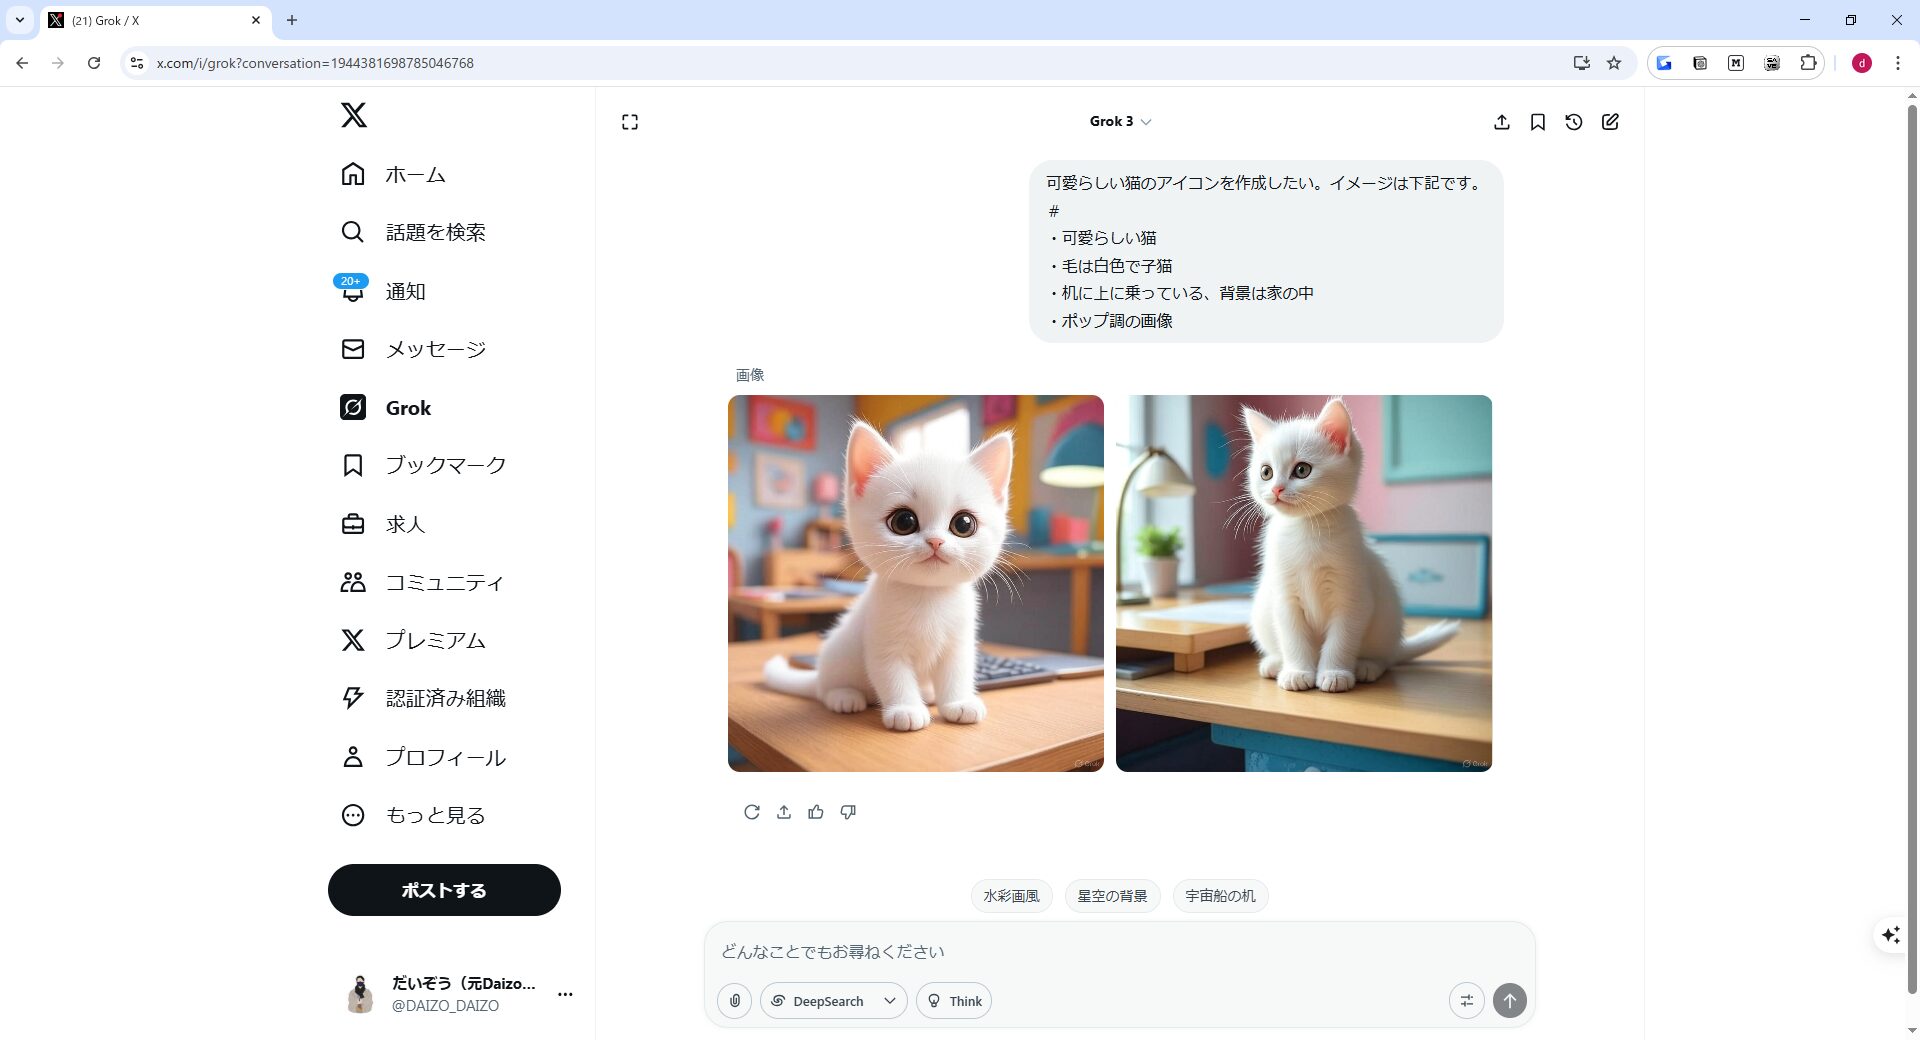Expand the DeepSearch mode options
The image size is (1920, 1040).
889,1000
